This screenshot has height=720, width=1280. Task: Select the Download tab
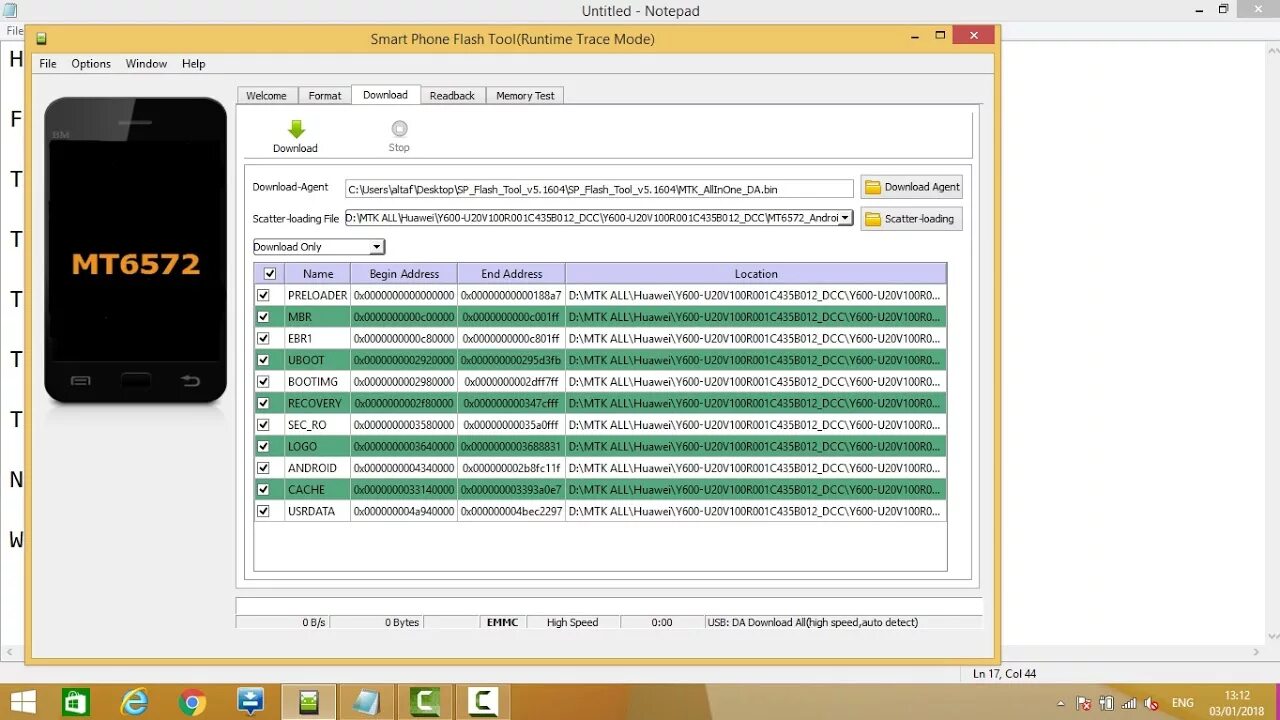pos(385,94)
